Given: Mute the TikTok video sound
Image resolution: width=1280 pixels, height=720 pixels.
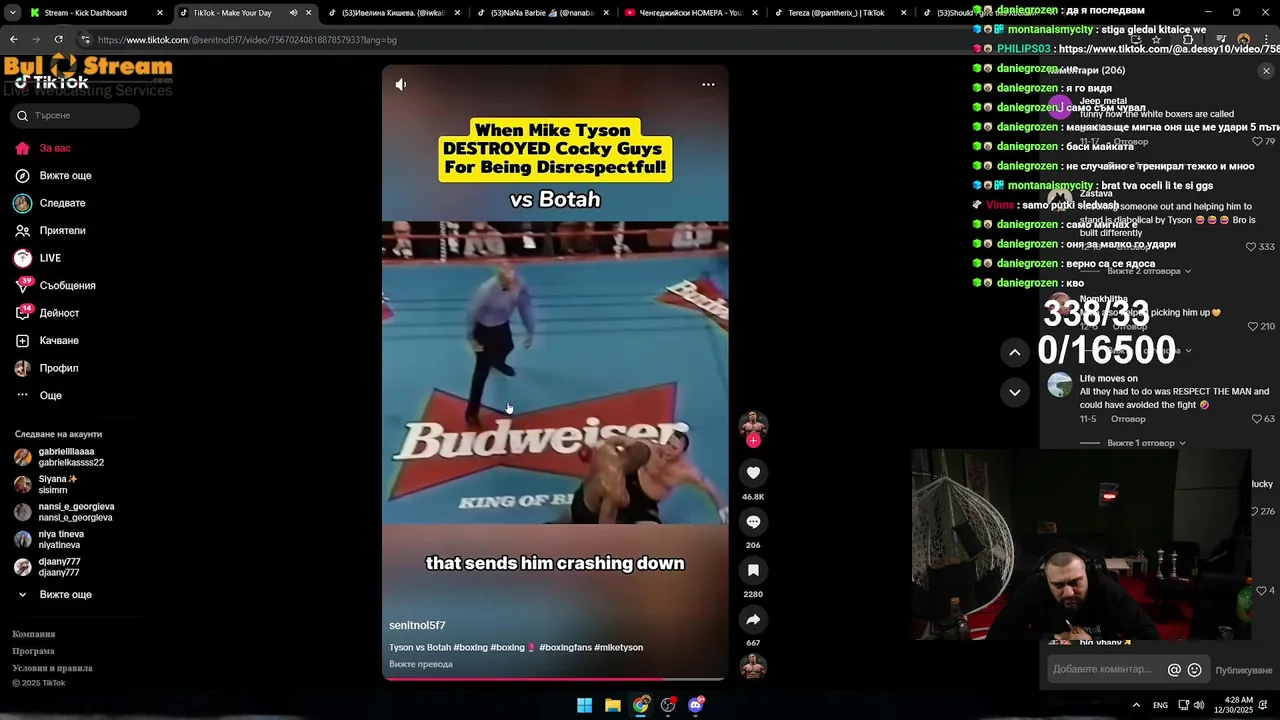Looking at the screenshot, I should click(x=401, y=85).
